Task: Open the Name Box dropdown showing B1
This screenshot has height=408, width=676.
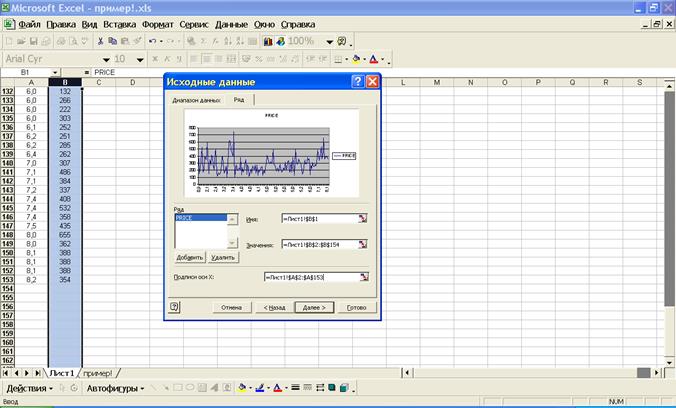Action: tap(55, 72)
